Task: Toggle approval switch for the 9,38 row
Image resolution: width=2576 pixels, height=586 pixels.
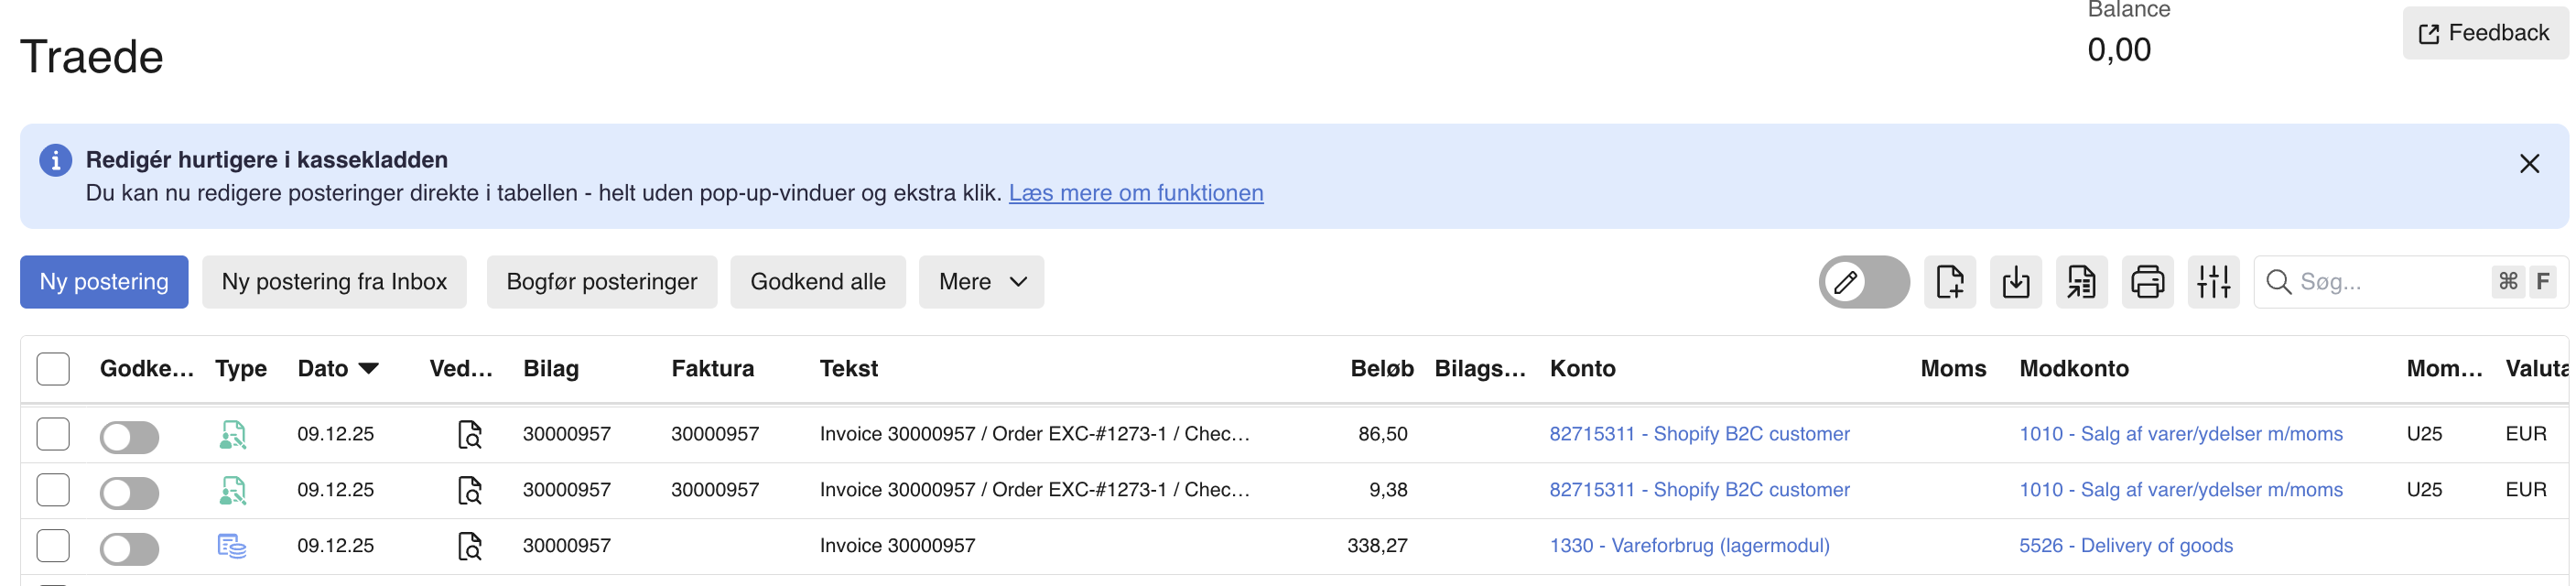Action: [129, 492]
